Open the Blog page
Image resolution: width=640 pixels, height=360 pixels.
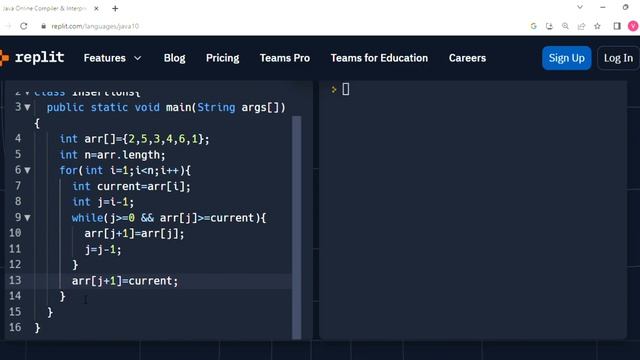(174, 58)
